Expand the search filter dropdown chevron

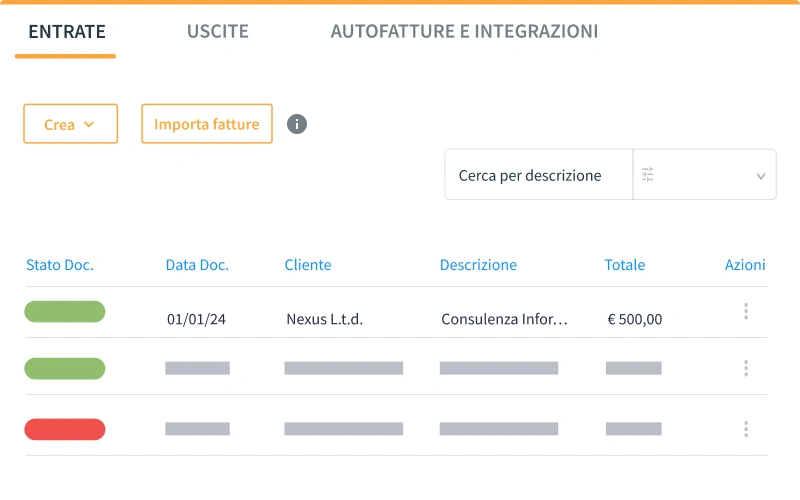760,176
